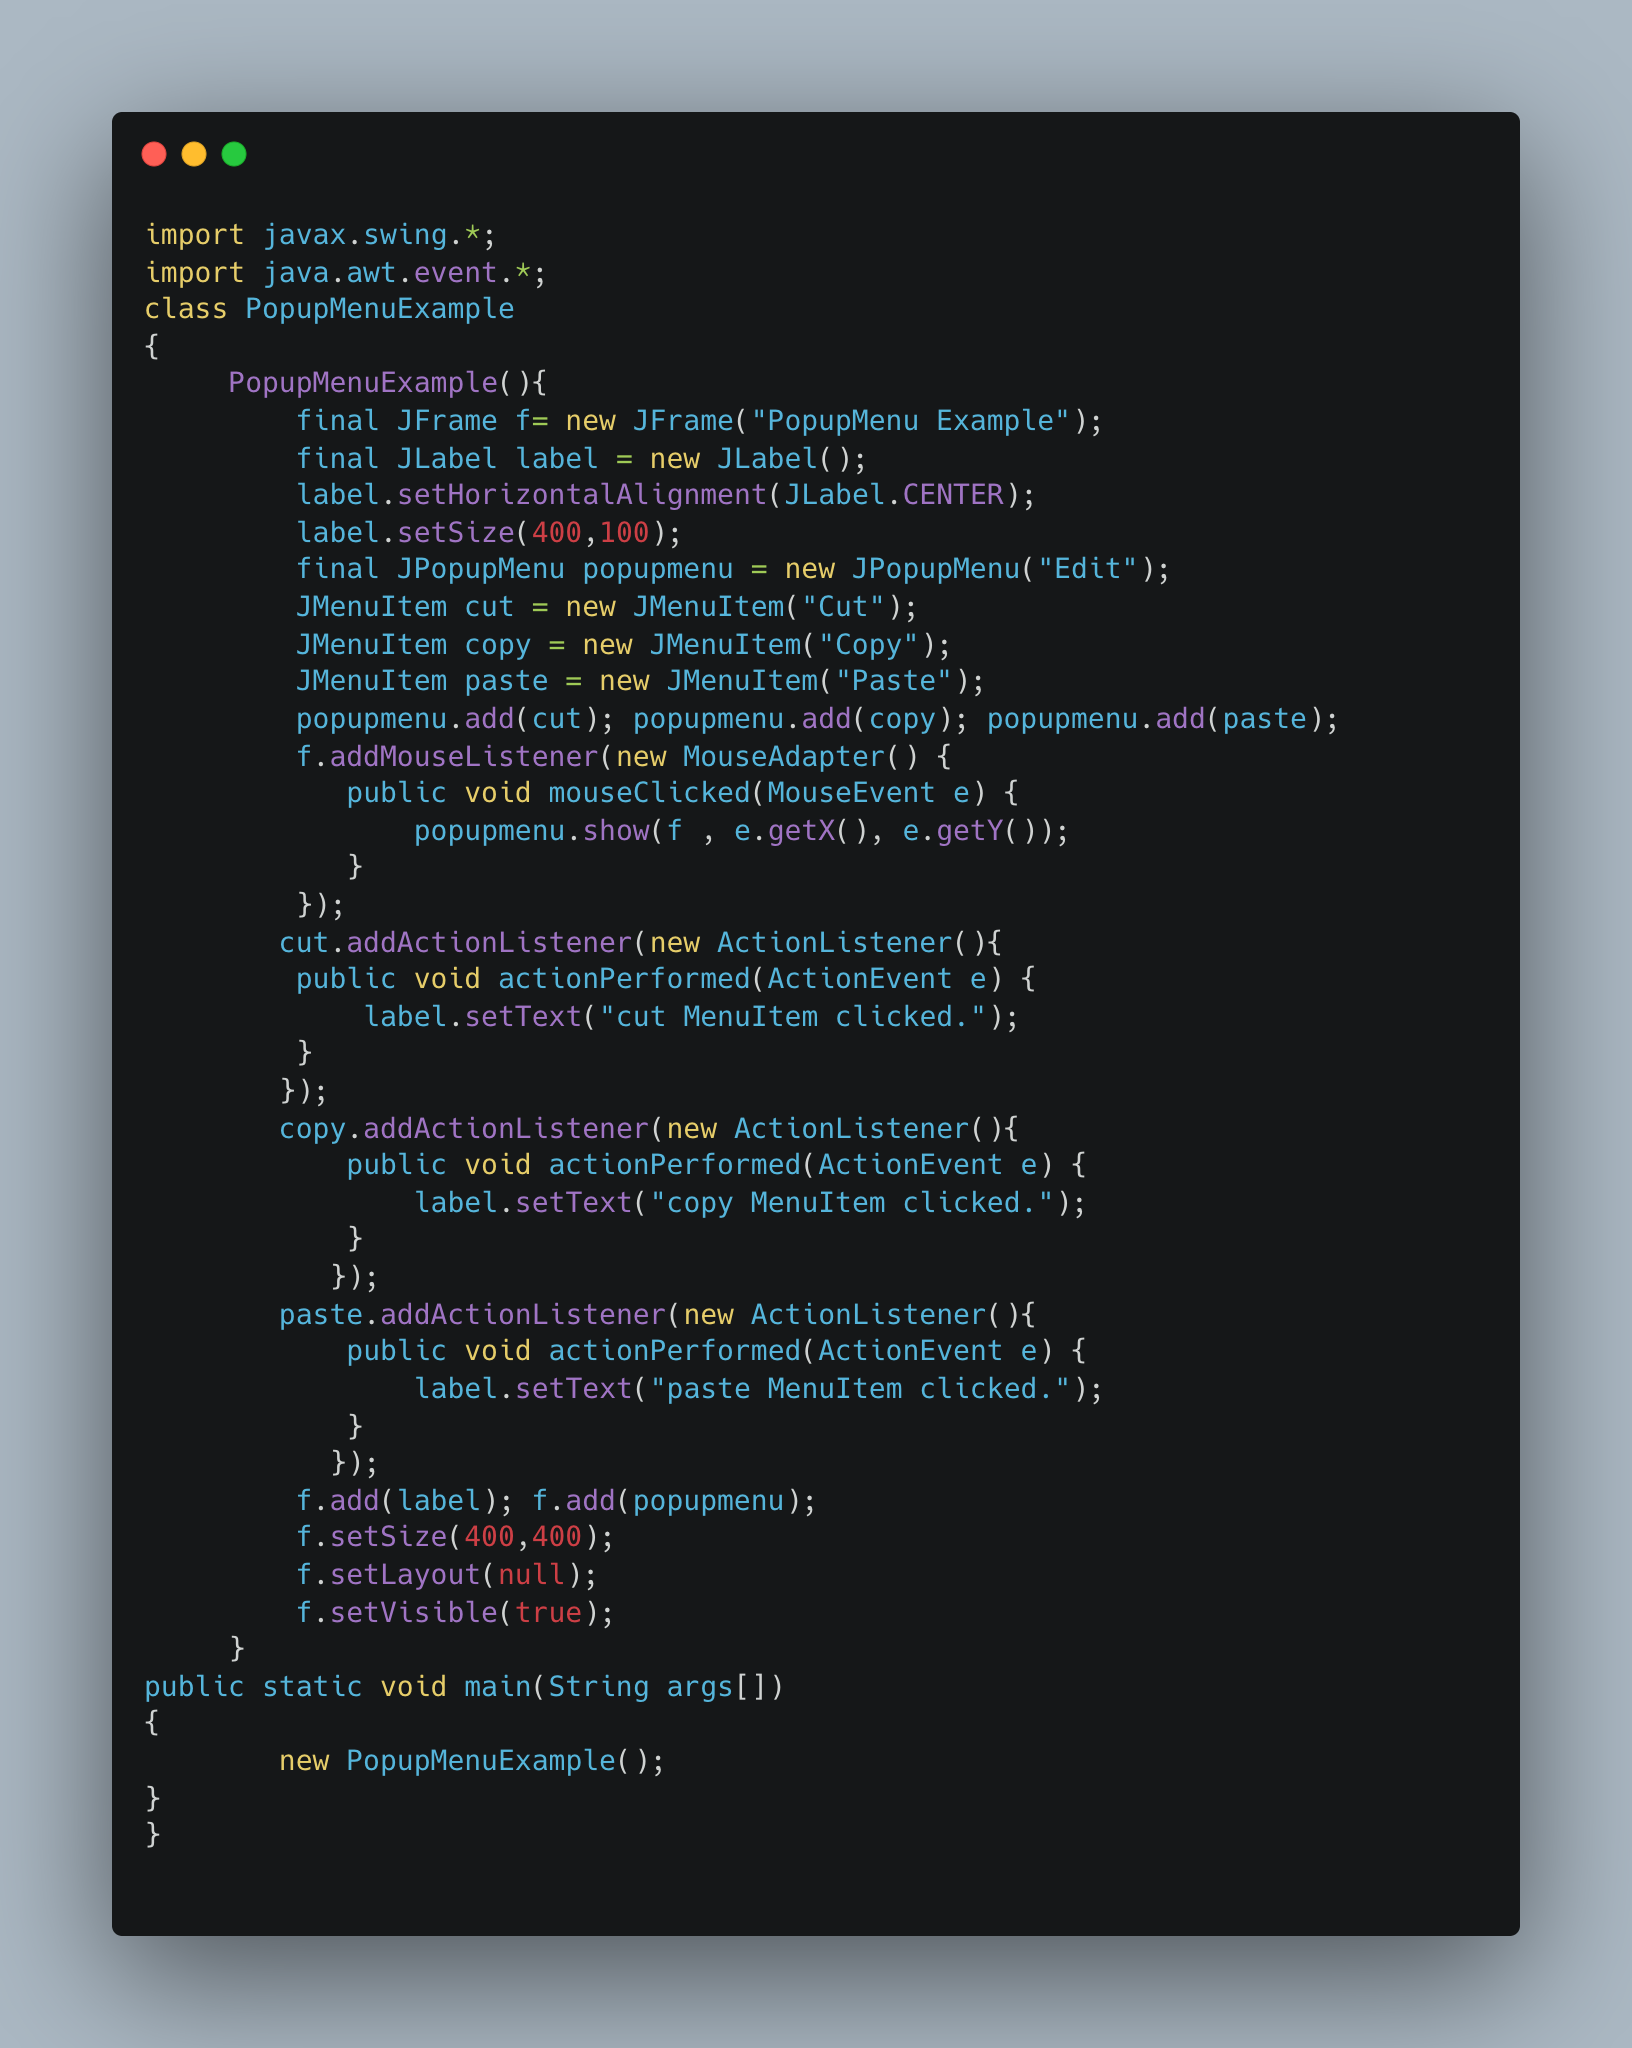1632x2048 pixels.
Task: Click the "Copy" string literal in the JMenuItem constructor
Action: [x=868, y=645]
